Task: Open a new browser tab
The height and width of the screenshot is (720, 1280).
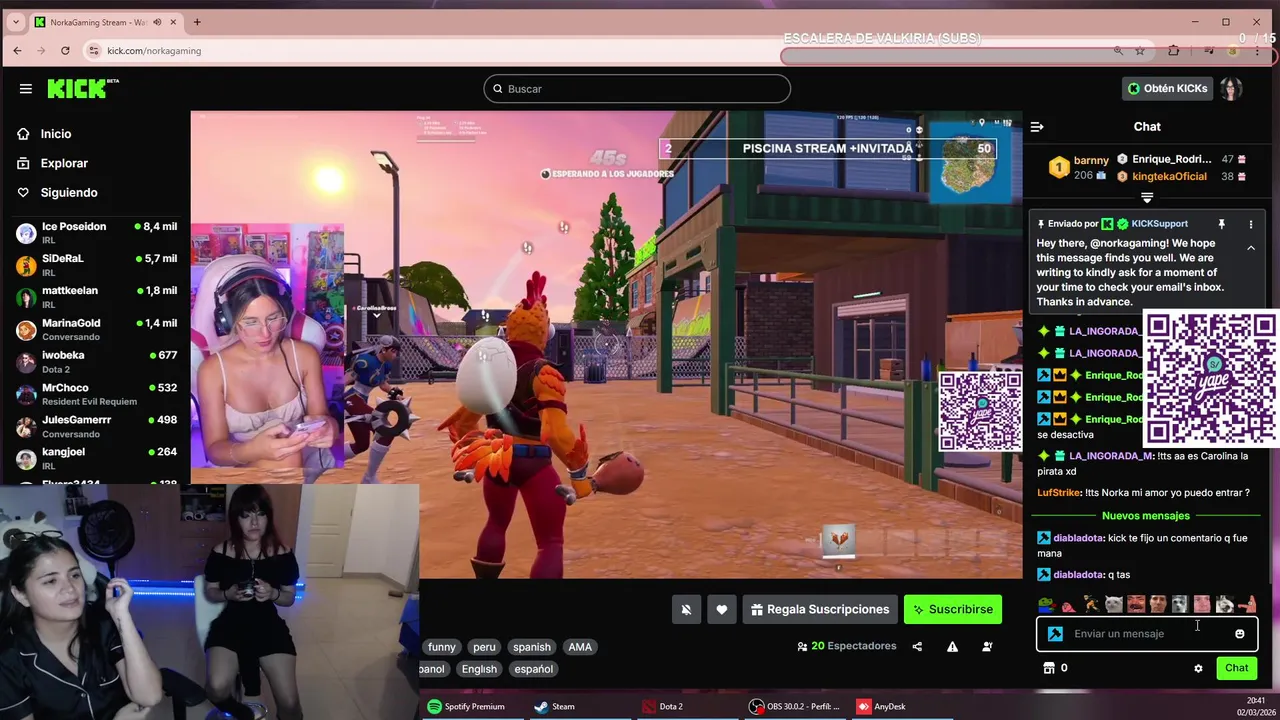Action: pos(197,22)
